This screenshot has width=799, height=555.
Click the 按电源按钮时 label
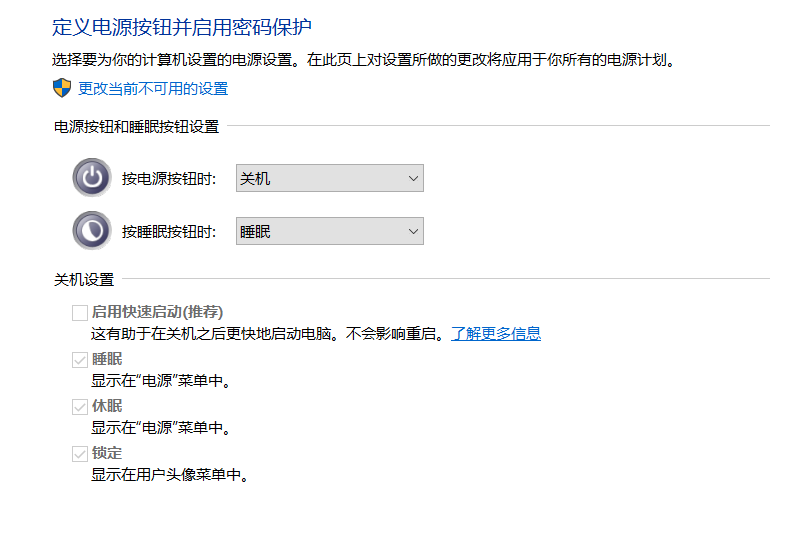pyautogui.click(x=169, y=179)
